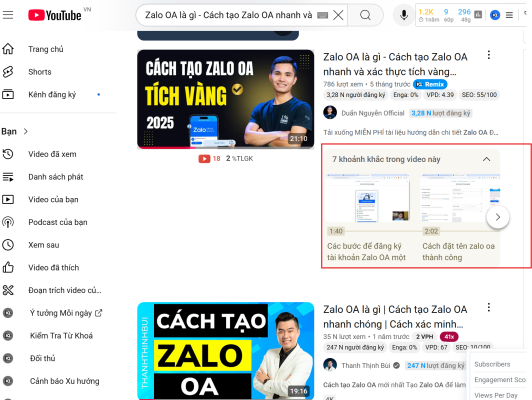Collapse the '7 khoảnh khắc trong video này' section
This screenshot has width=532, height=400.
click(x=486, y=159)
